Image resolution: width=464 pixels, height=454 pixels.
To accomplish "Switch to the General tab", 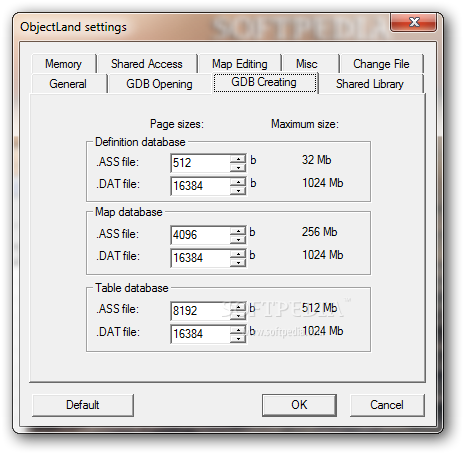I will pos(68,84).
